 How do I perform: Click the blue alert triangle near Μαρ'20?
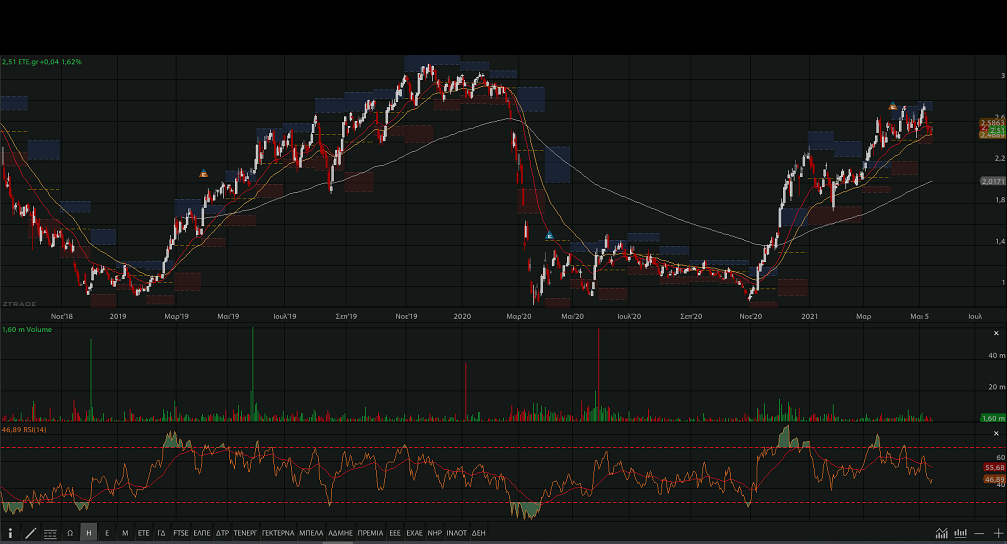(x=549, y=236)
